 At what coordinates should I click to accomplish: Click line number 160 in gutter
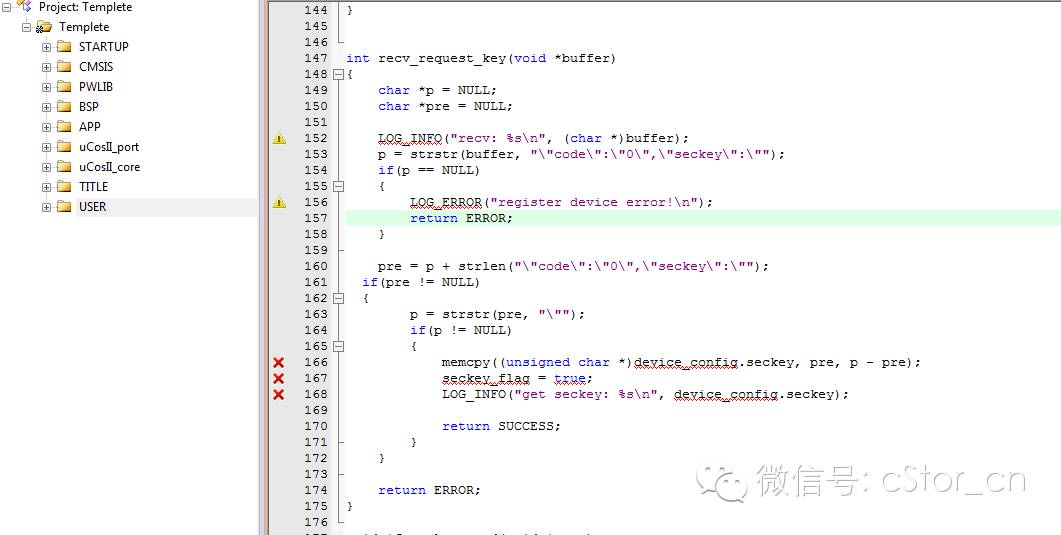tap(316, 266)
